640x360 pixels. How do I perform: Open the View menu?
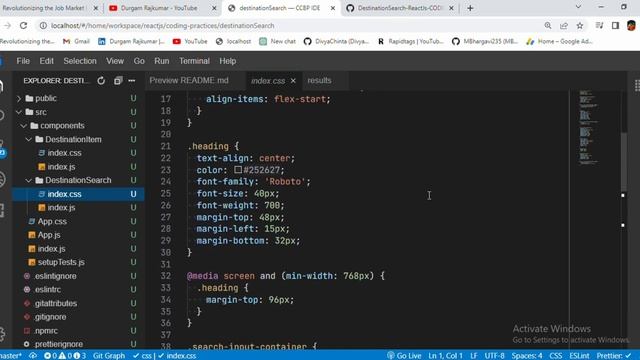(x=115, y=61)
